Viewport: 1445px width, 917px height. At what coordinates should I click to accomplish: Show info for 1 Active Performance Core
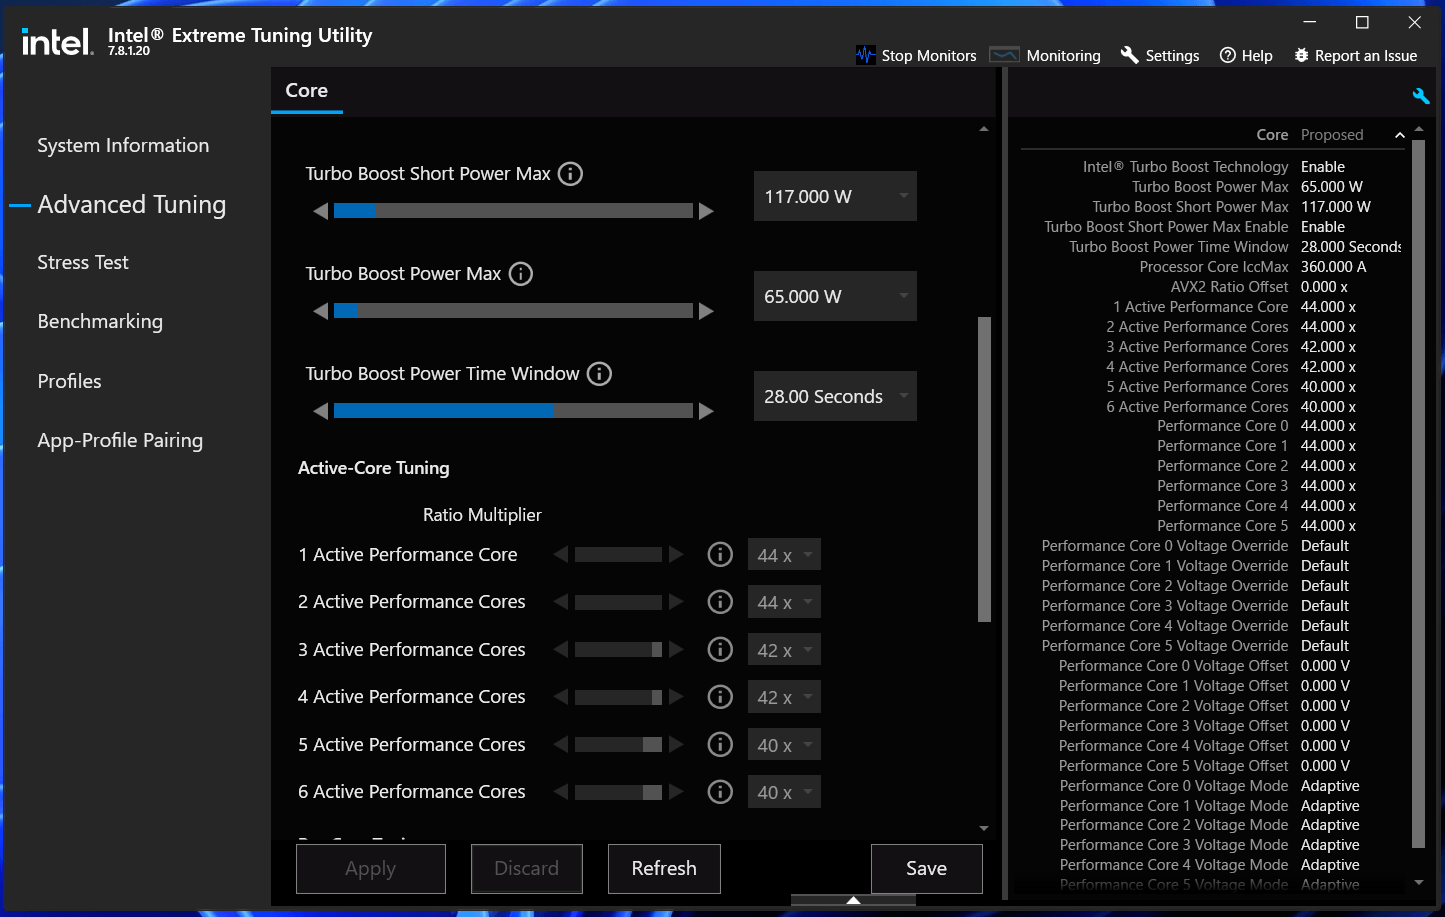(x=720, y=554)
